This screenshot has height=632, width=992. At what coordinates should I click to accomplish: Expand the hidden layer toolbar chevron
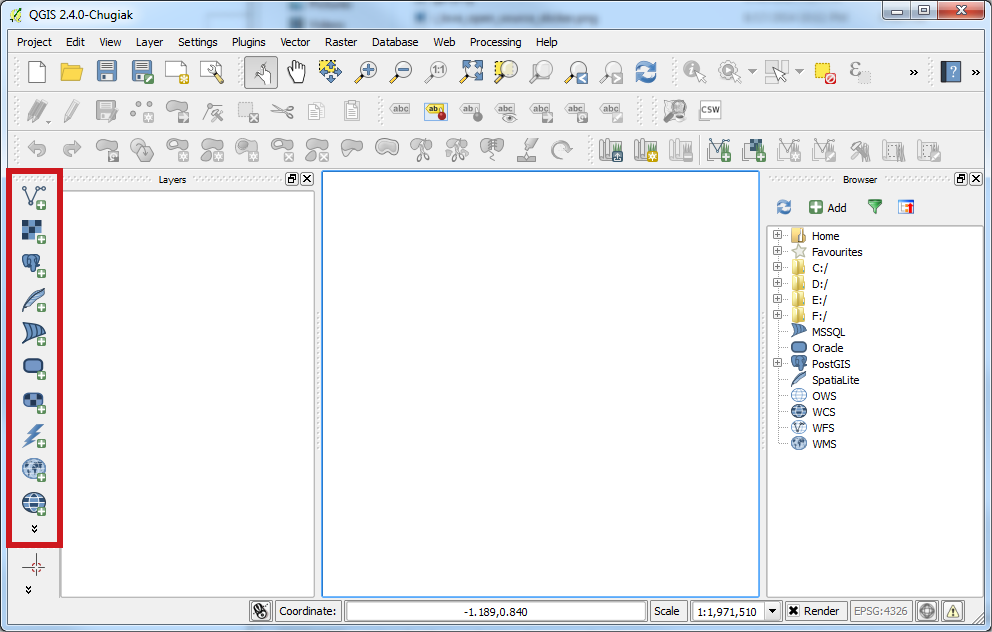34,528
